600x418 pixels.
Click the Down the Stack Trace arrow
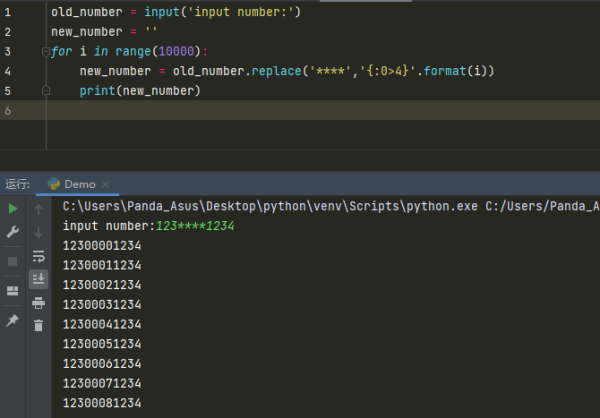pyautogui.click(x=38, y=232)
